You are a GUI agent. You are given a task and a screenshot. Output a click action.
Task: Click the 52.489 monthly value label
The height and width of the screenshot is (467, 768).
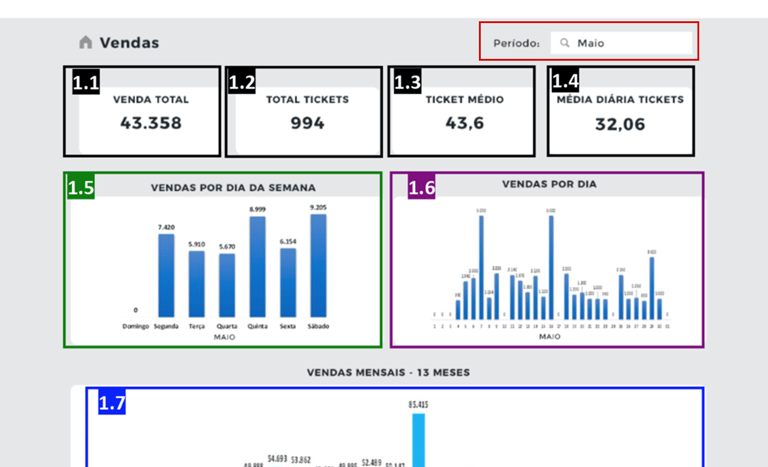[x=372, y=462]
